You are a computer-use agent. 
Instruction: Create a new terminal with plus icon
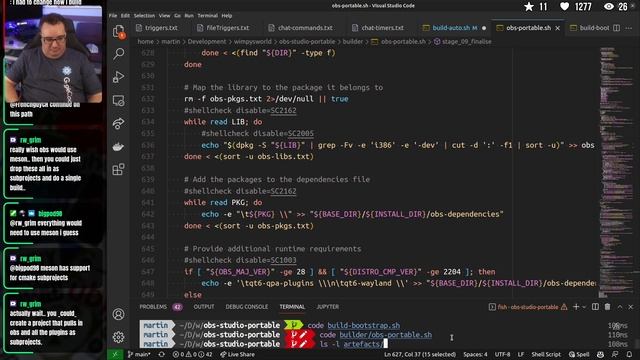coord(576,307)
